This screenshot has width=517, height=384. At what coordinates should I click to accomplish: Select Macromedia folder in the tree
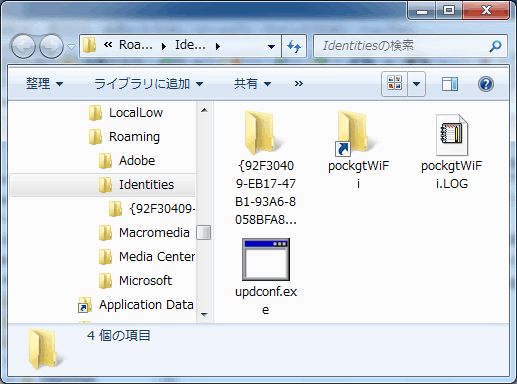tap(154, 233)
